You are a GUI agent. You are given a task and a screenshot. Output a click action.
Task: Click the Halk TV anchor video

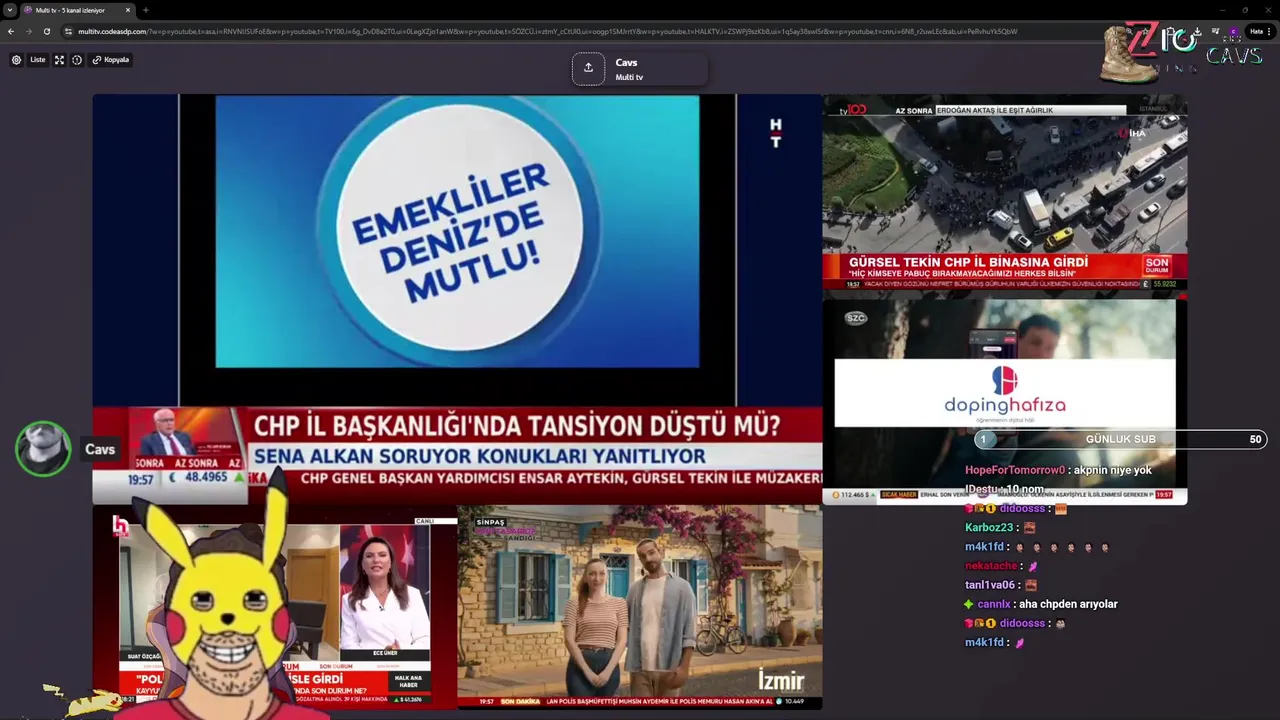[275, 607]
